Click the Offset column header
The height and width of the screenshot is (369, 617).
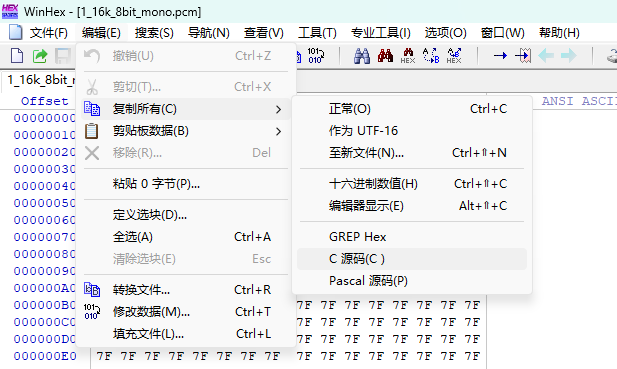tap(44, 101)
